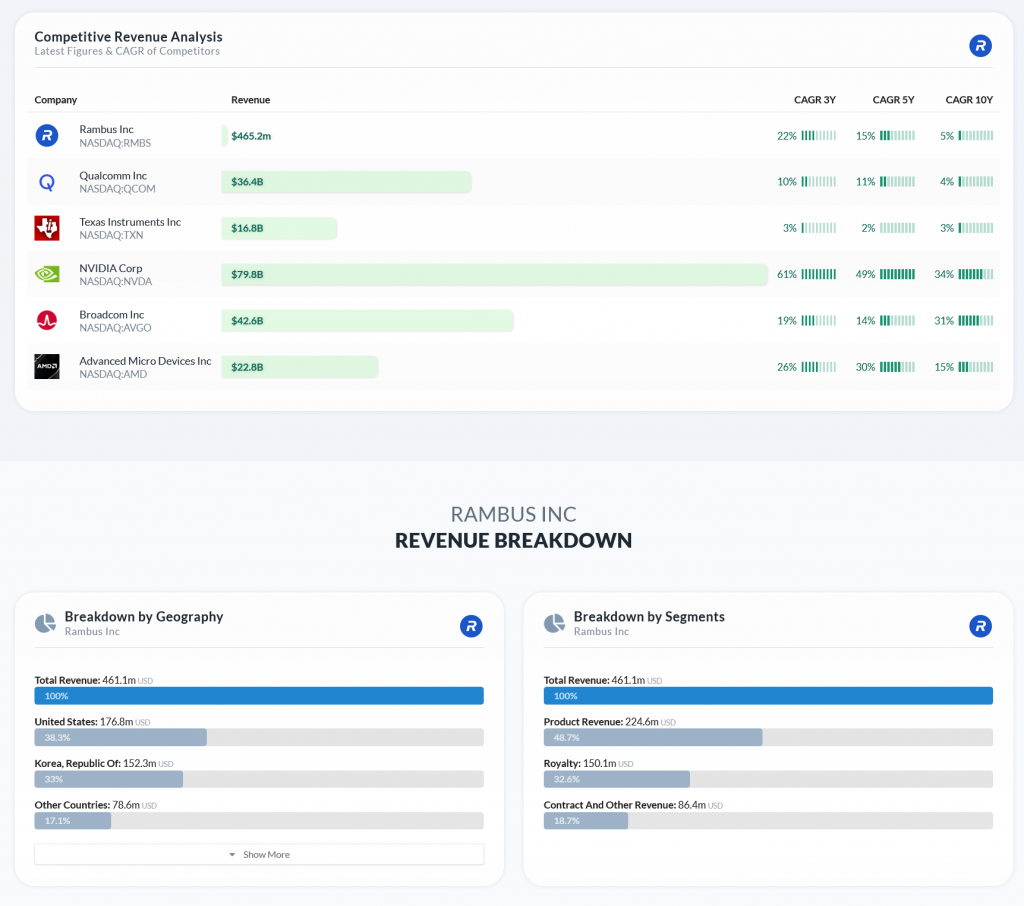Click Rambus's $465.2m revenue value
This screenshot has width=1024, height=906.
pyautogui.click(x=251, y=136)
